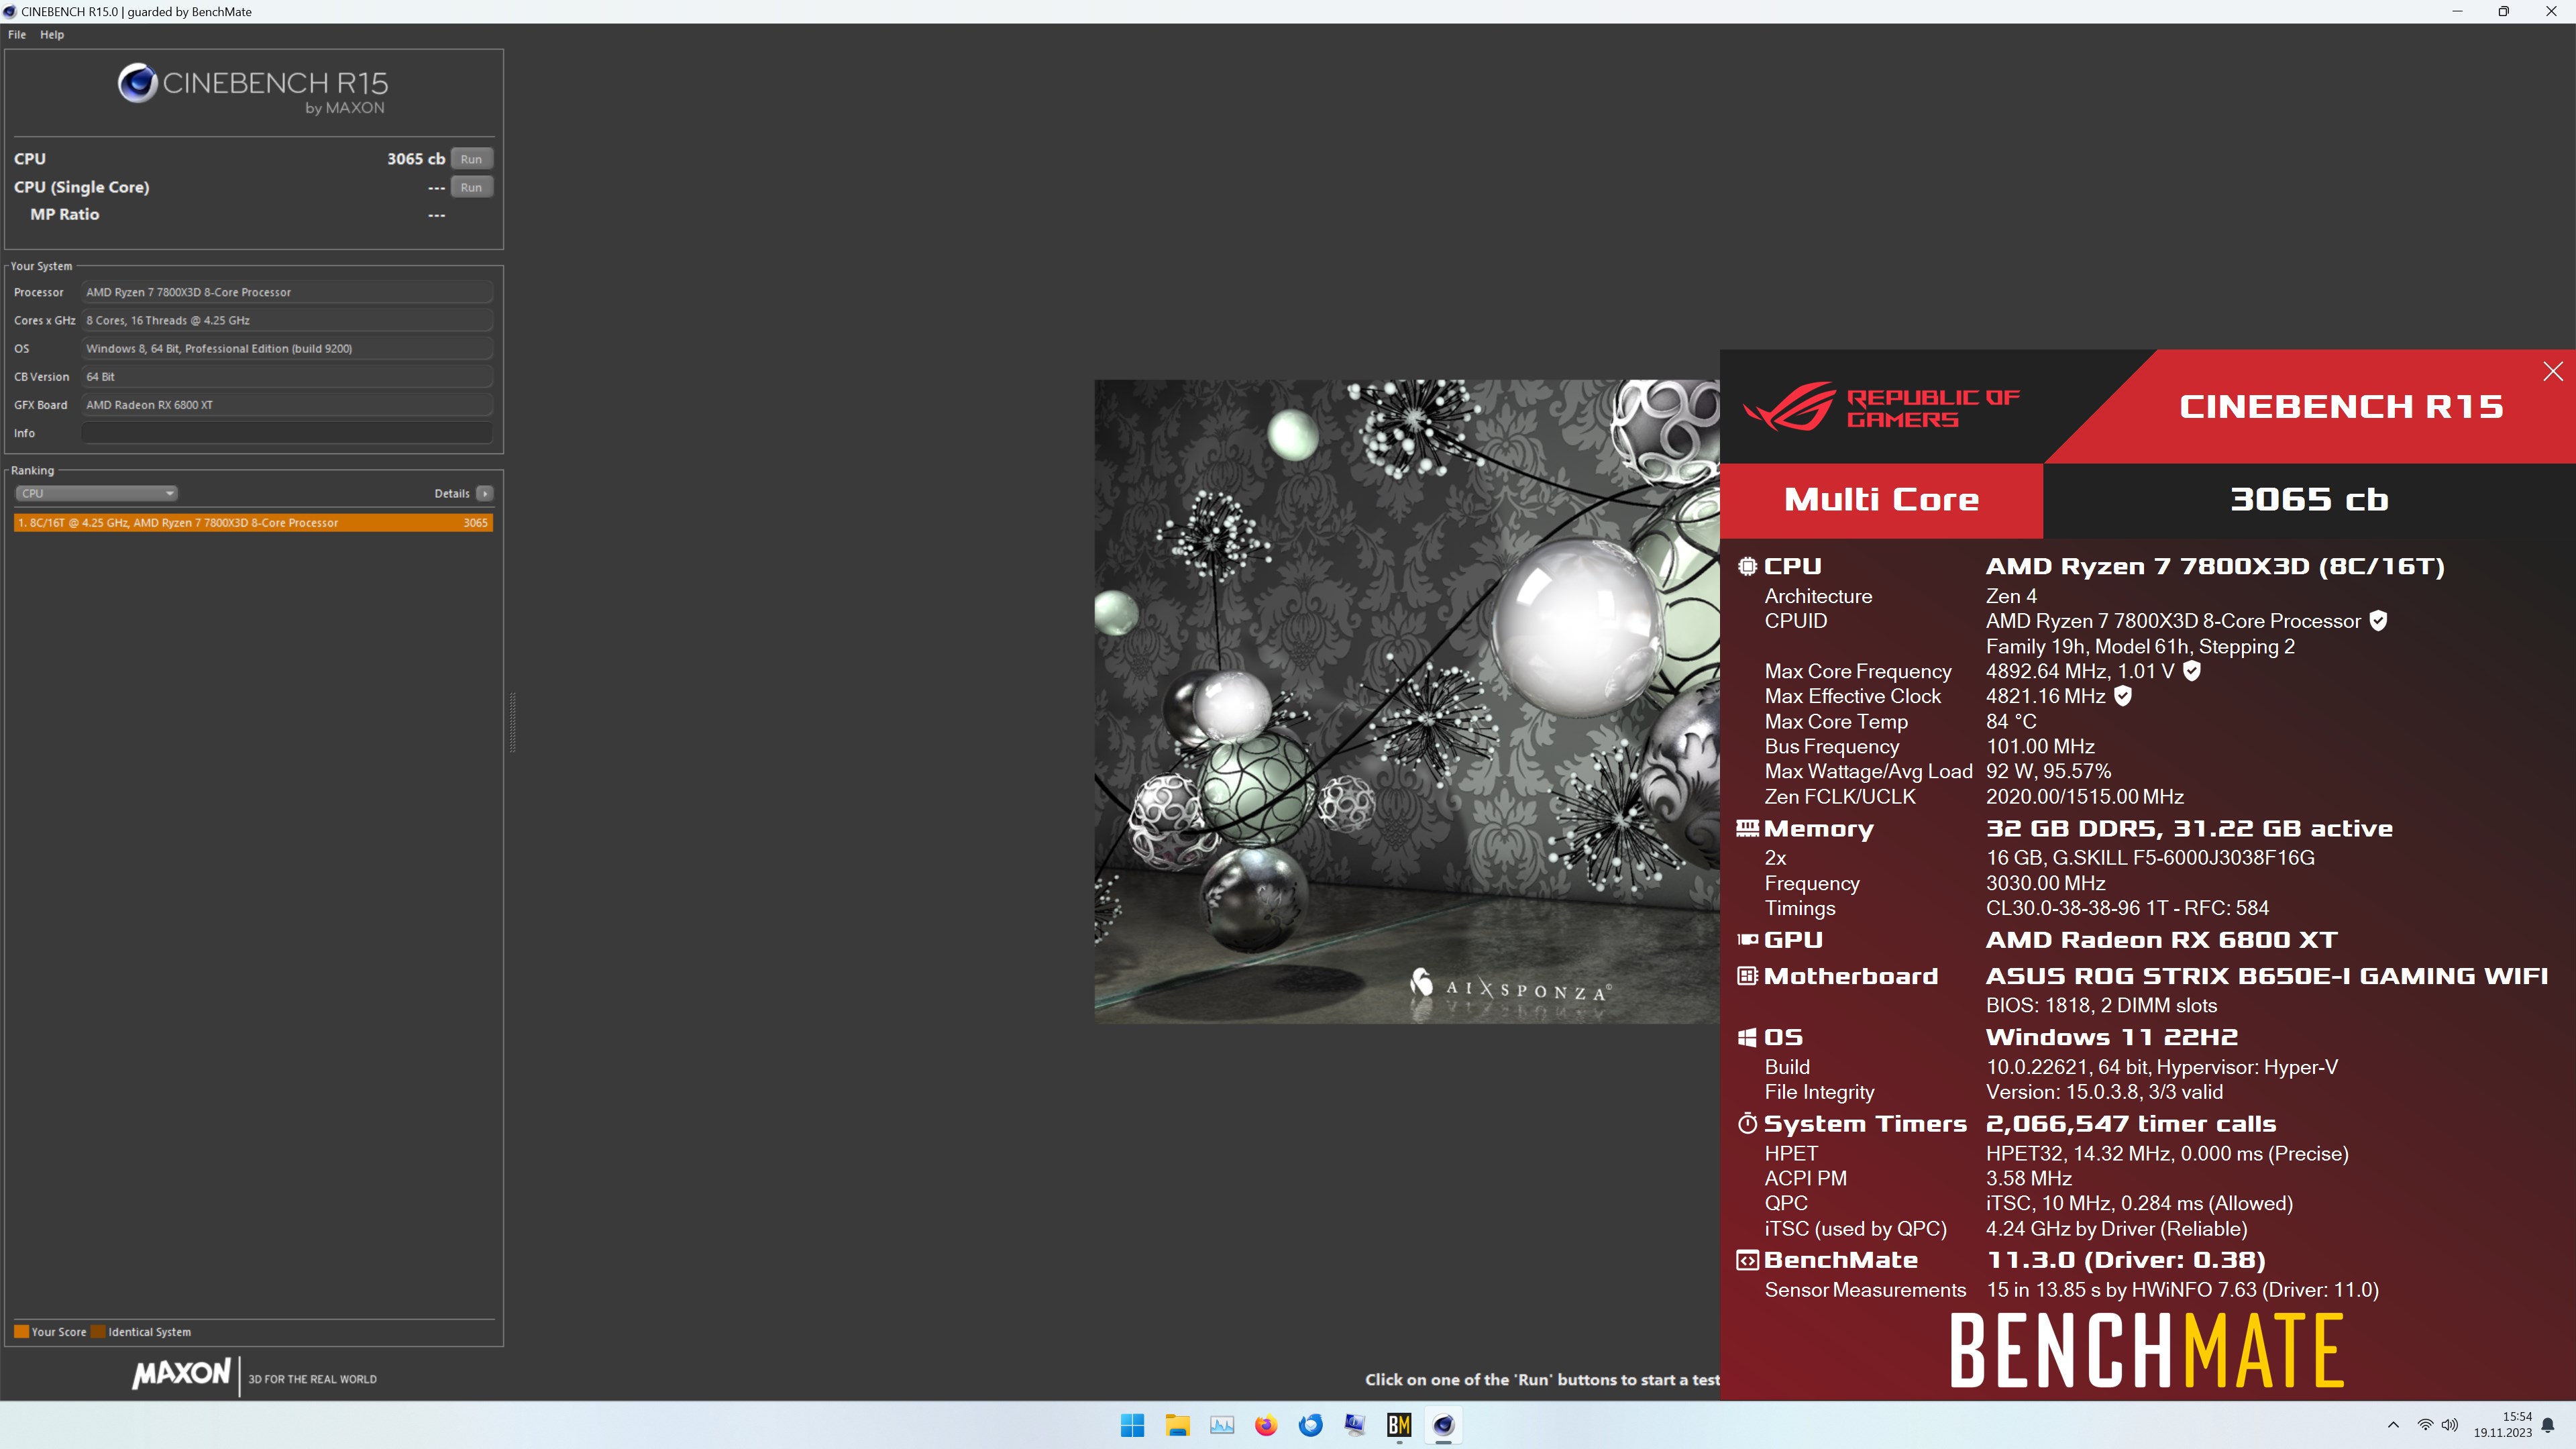Click the CPU chip section icon

1747,566
